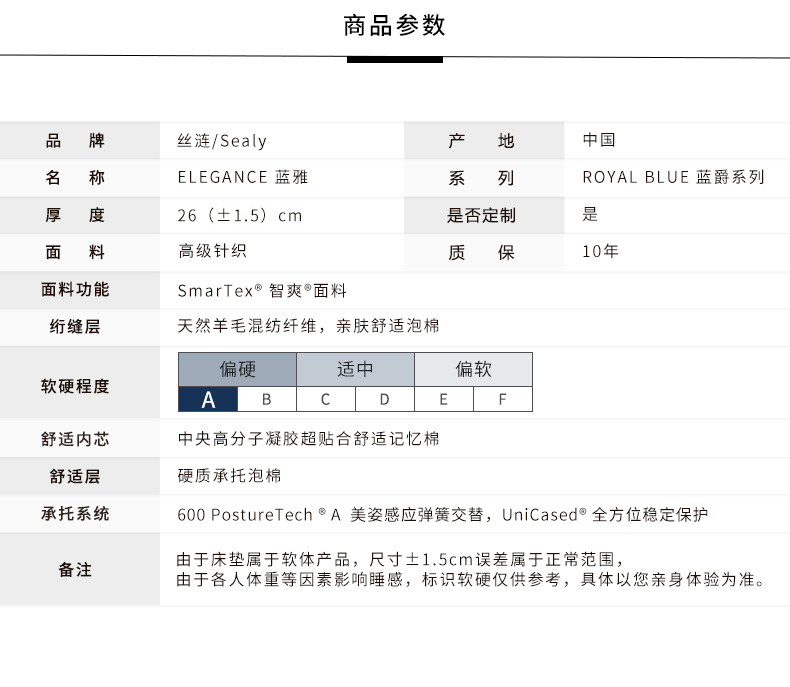
Task: Click 600 PostureTech support system text
Action: tap(442, 515)
